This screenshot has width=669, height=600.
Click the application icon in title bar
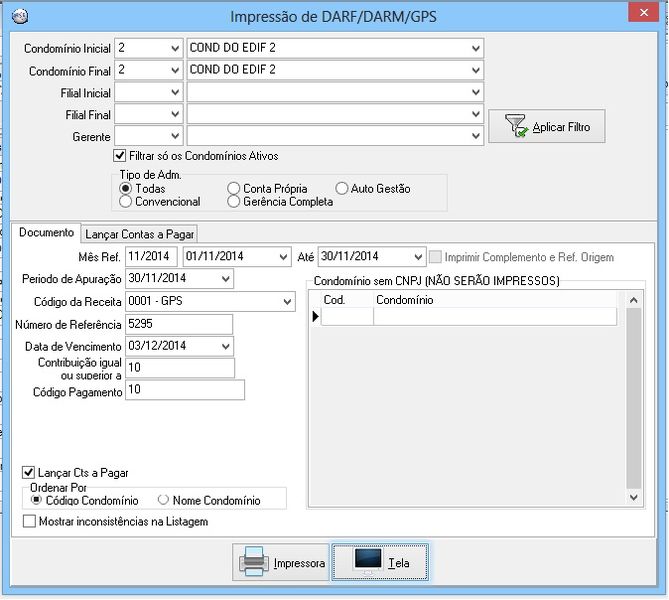(20, 17)
